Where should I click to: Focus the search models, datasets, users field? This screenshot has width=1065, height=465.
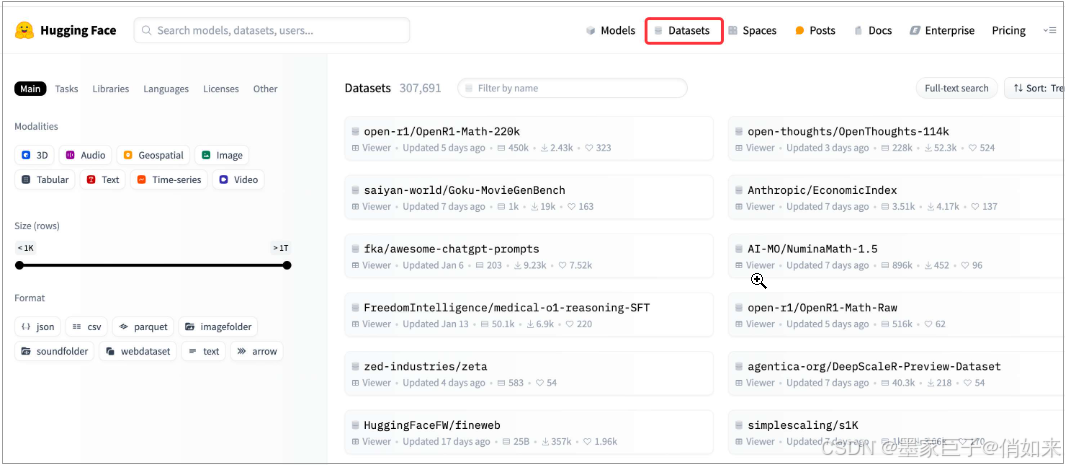coord(272,31)
